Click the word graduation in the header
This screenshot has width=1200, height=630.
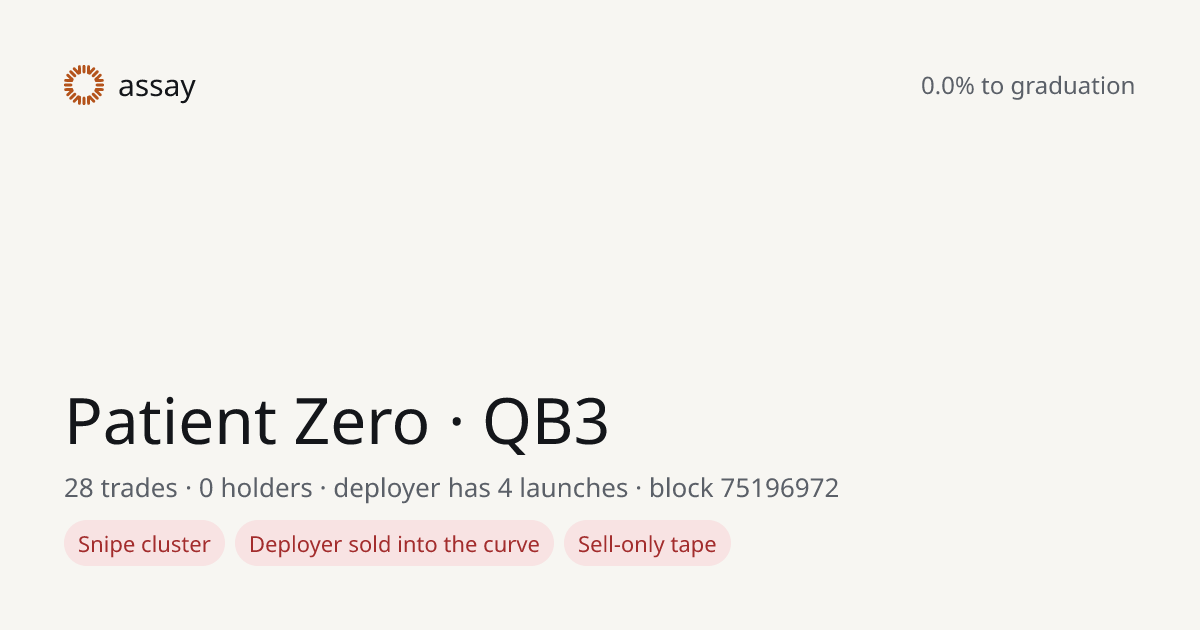point(1072,87)
